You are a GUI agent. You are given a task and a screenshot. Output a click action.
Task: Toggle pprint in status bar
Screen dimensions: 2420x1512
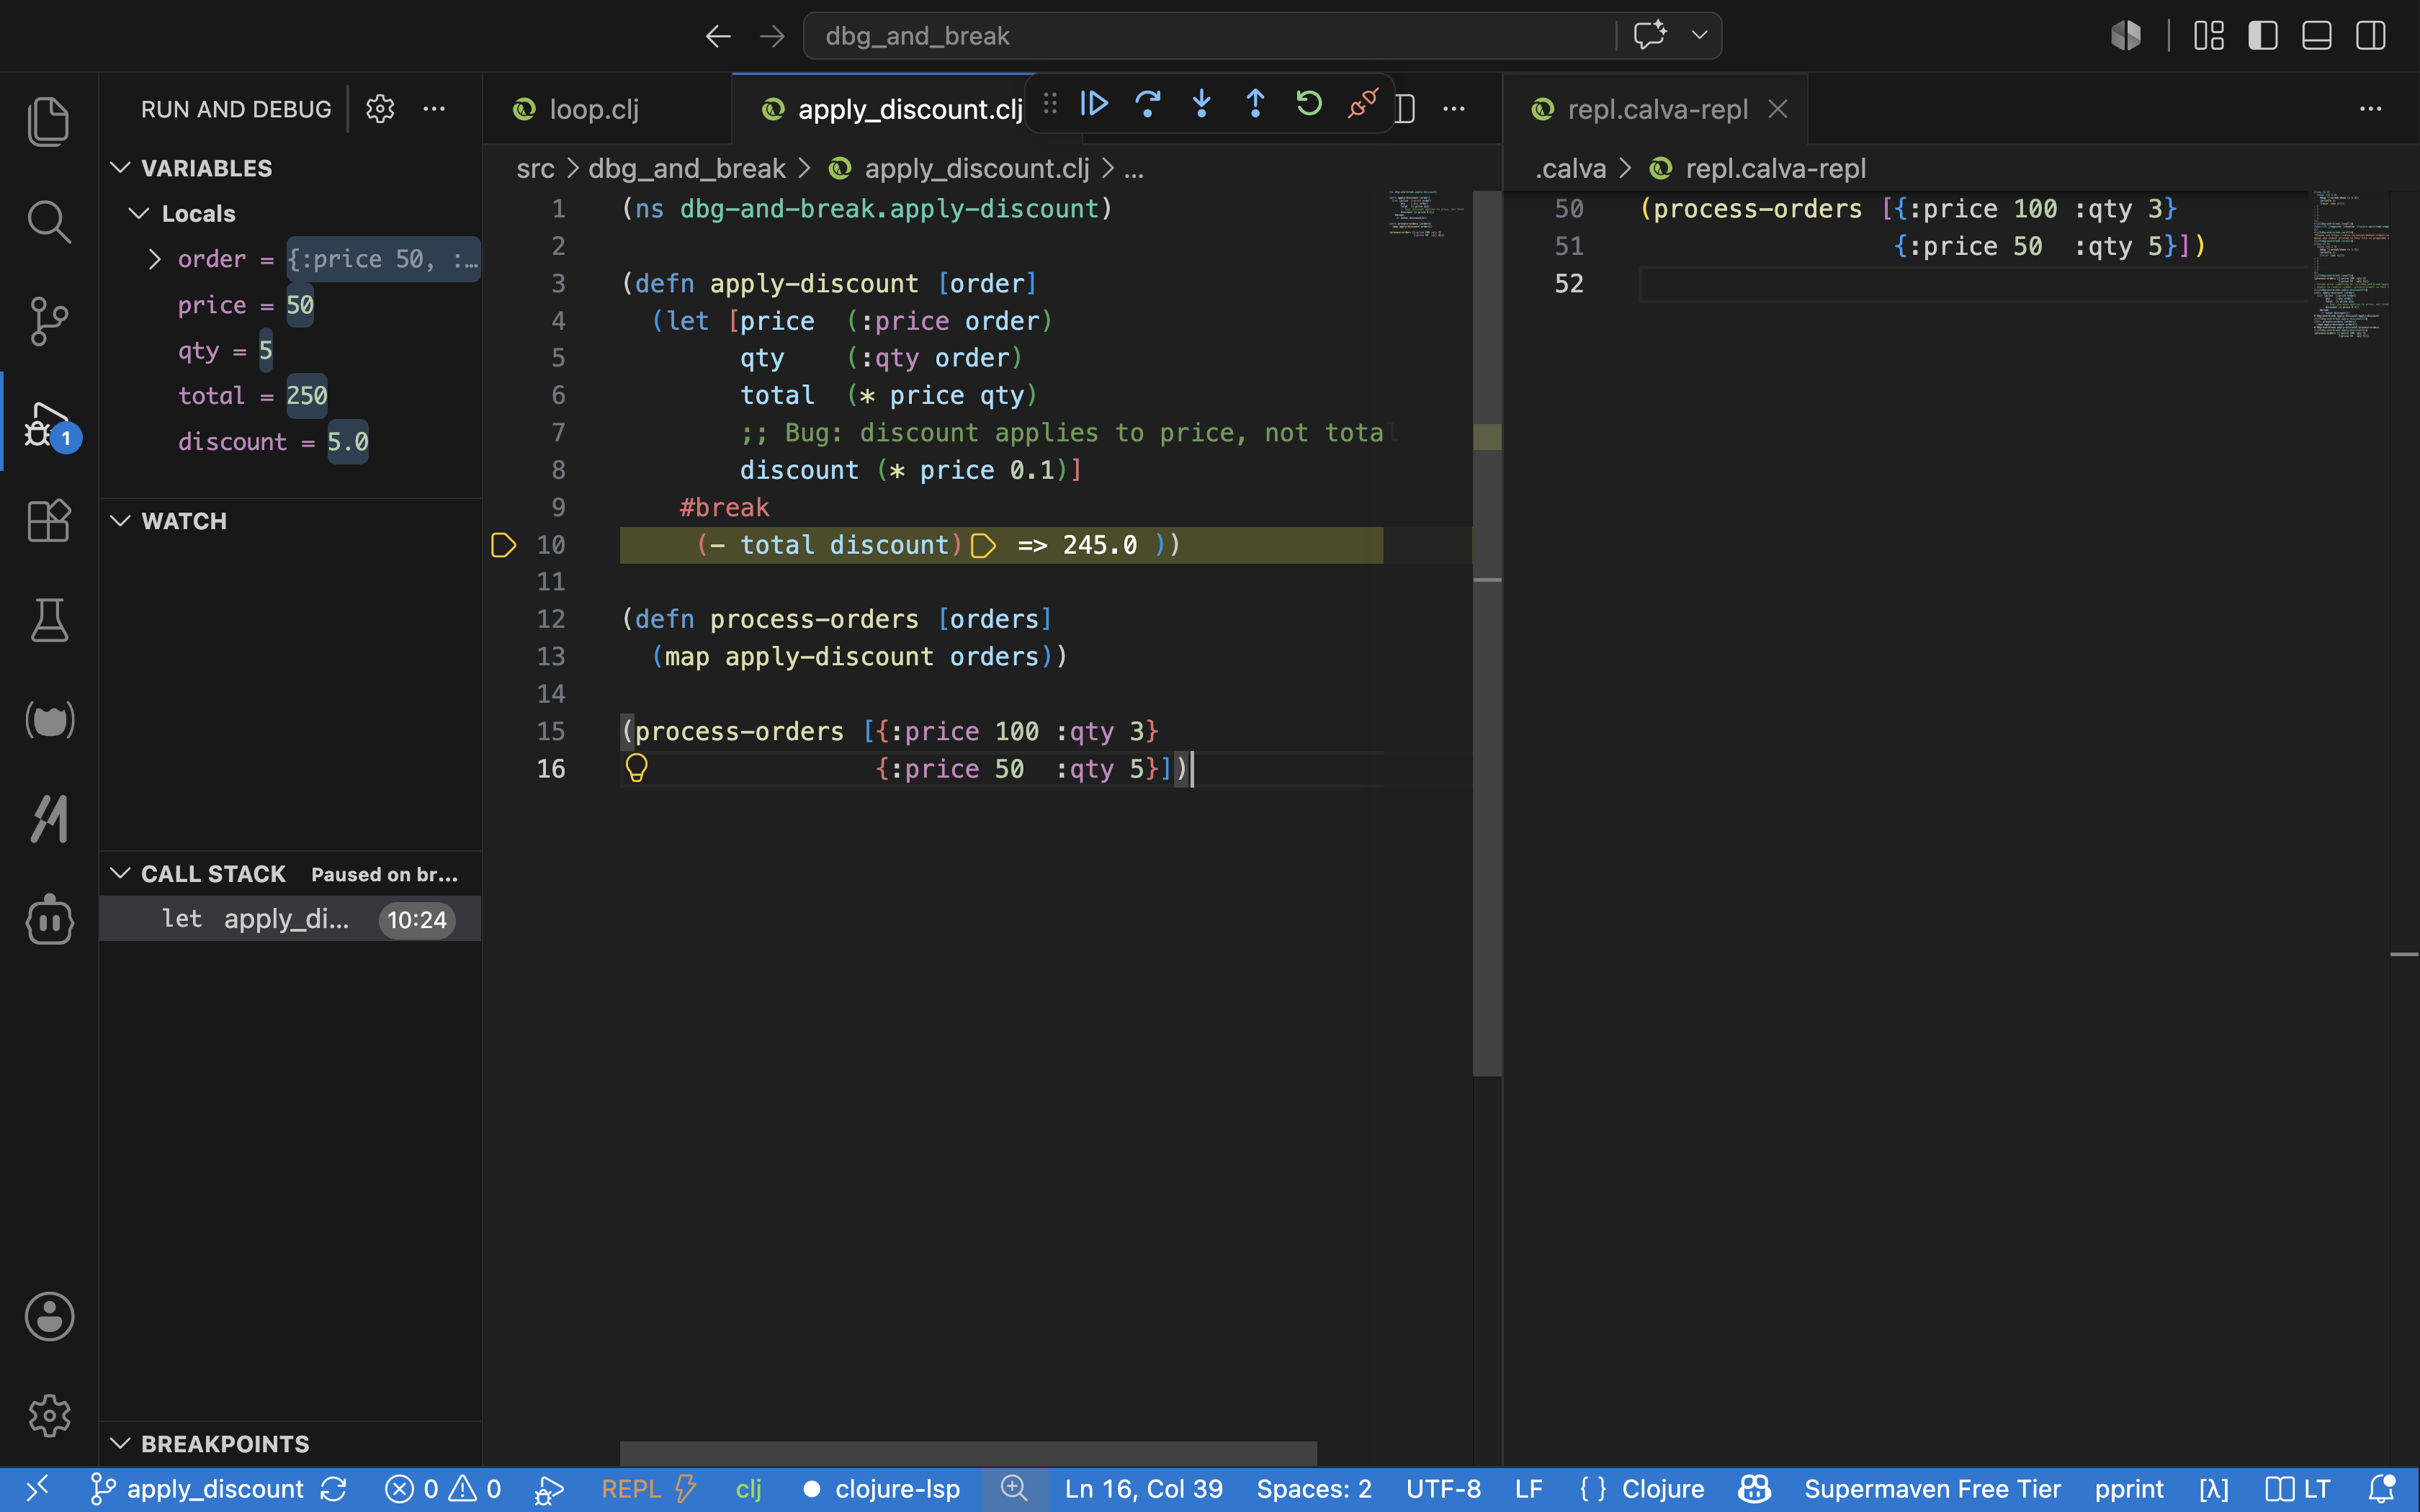click(2129, 1489)
